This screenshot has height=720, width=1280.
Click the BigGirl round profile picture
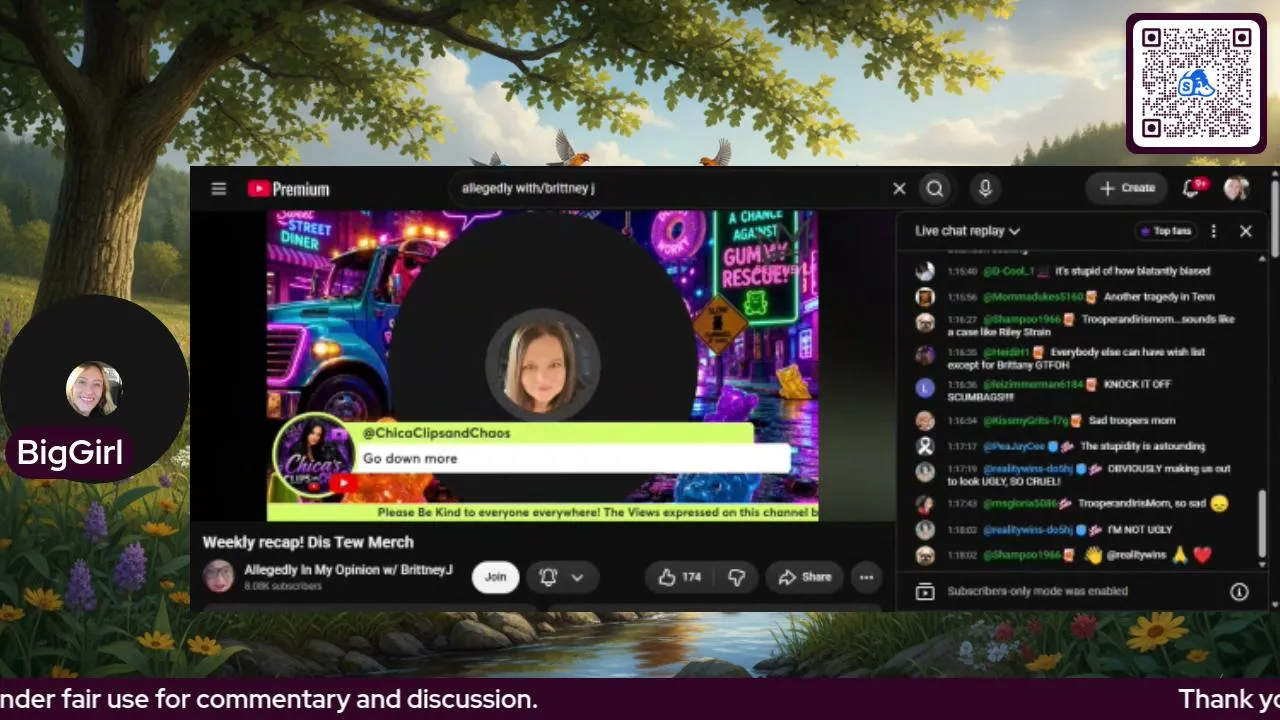point(94,389)
